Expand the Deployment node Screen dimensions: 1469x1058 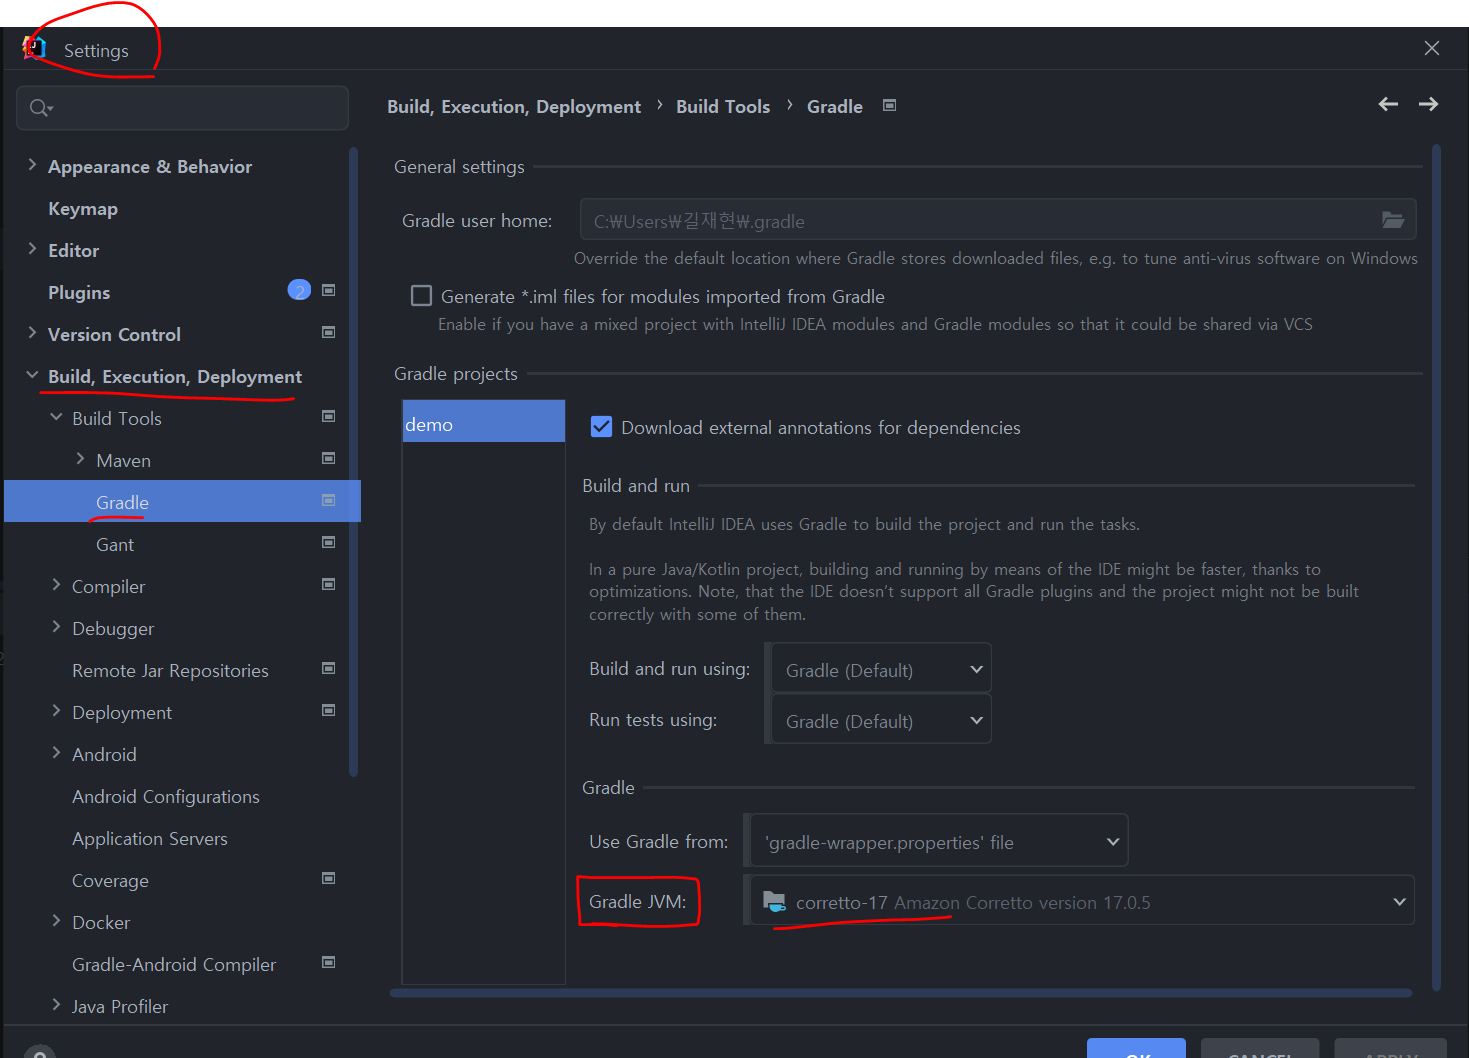pos(56,711)
